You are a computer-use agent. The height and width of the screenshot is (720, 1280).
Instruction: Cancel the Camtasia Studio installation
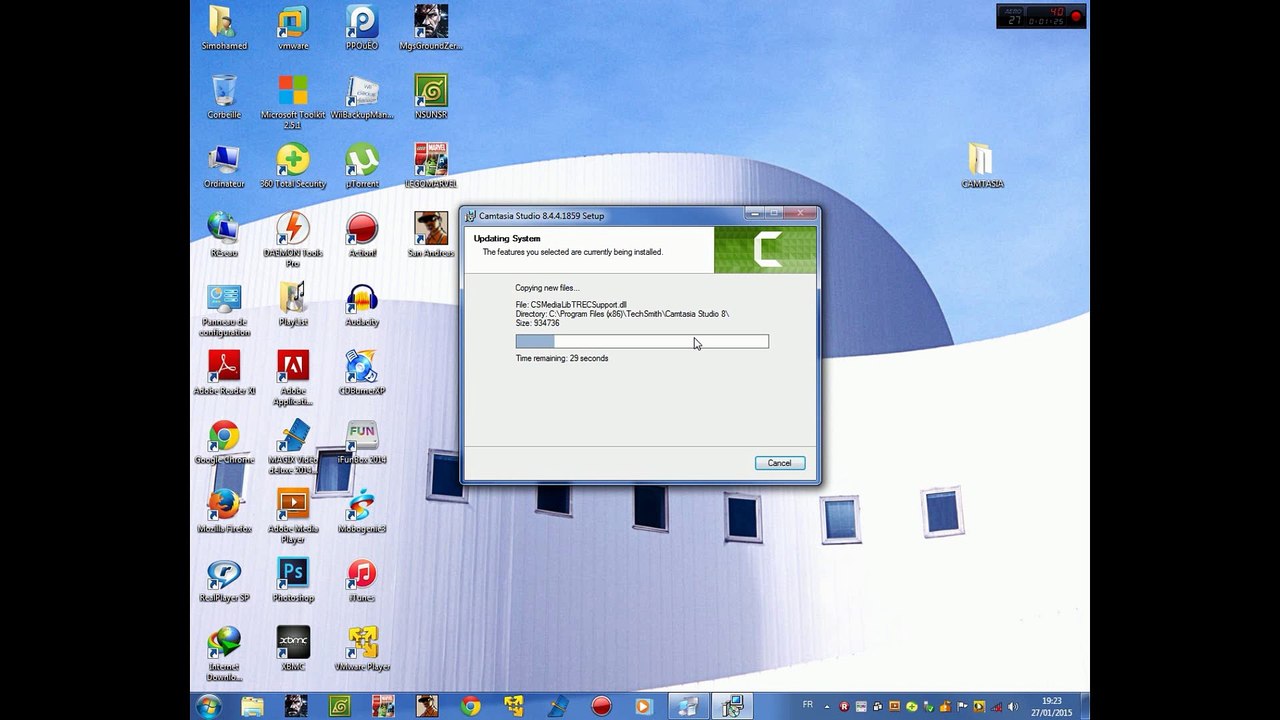779,463
